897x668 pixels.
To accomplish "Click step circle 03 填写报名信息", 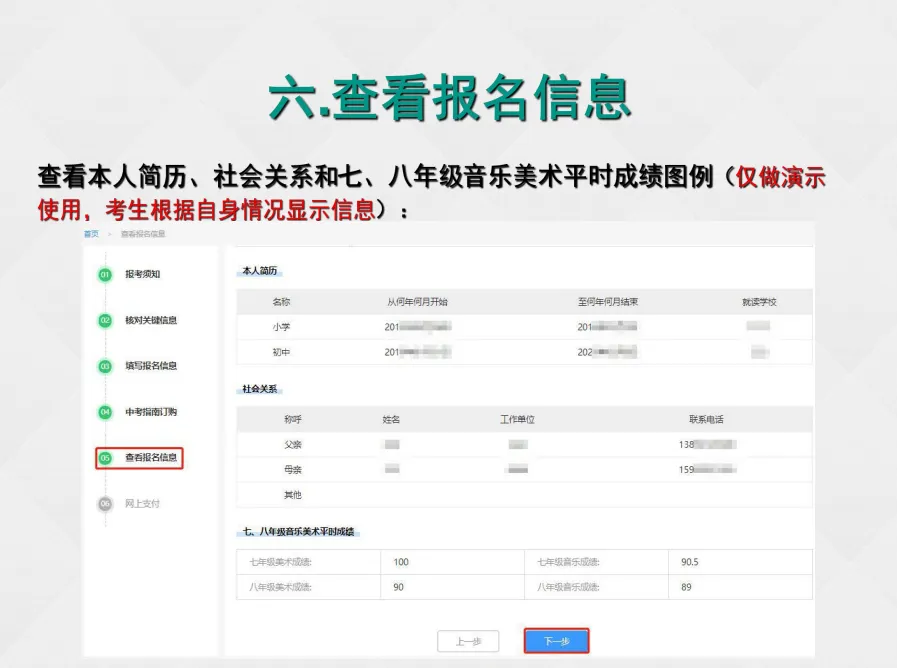I will pyautogui.click(x=104, y=366).
